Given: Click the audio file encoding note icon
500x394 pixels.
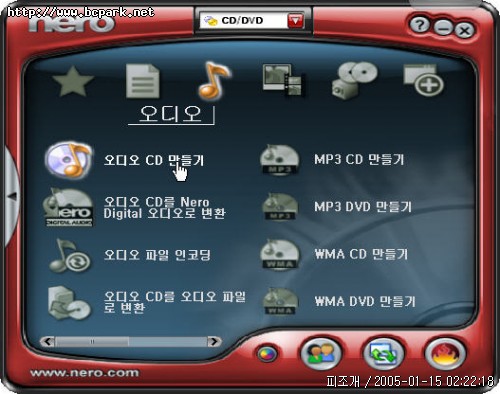Looking at the screenshot, I should tap(69, 256).
